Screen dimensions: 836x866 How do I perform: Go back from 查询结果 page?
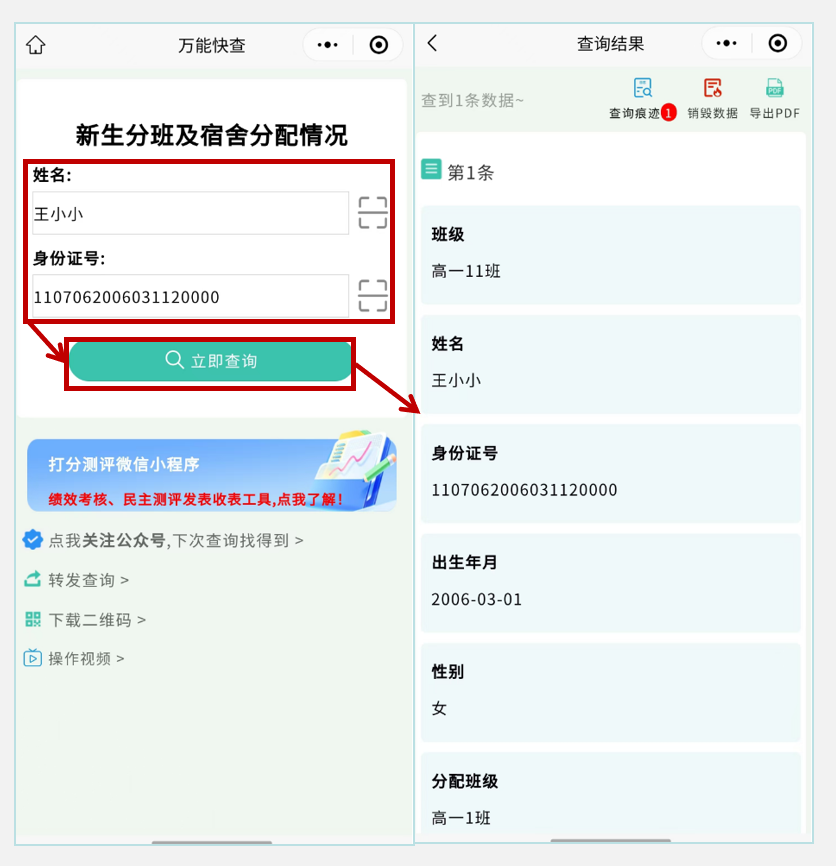click(x=432, y=43)
